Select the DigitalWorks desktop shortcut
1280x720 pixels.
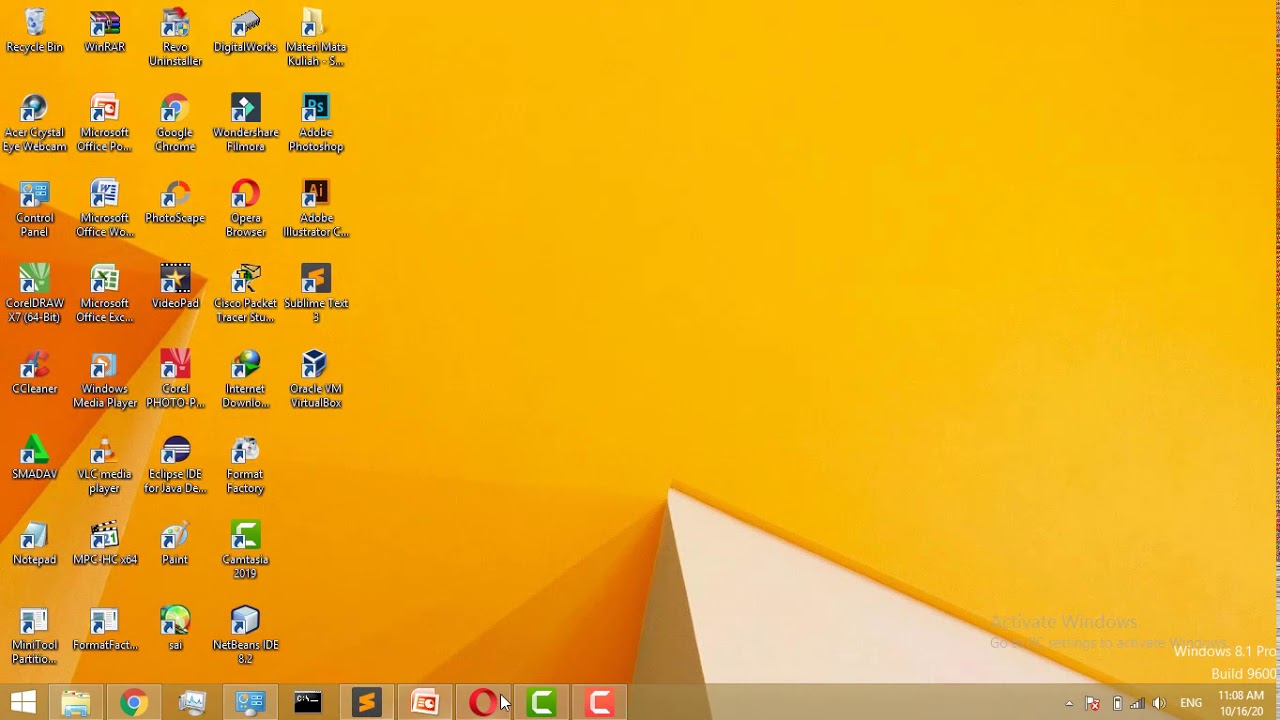pos(245,31)
